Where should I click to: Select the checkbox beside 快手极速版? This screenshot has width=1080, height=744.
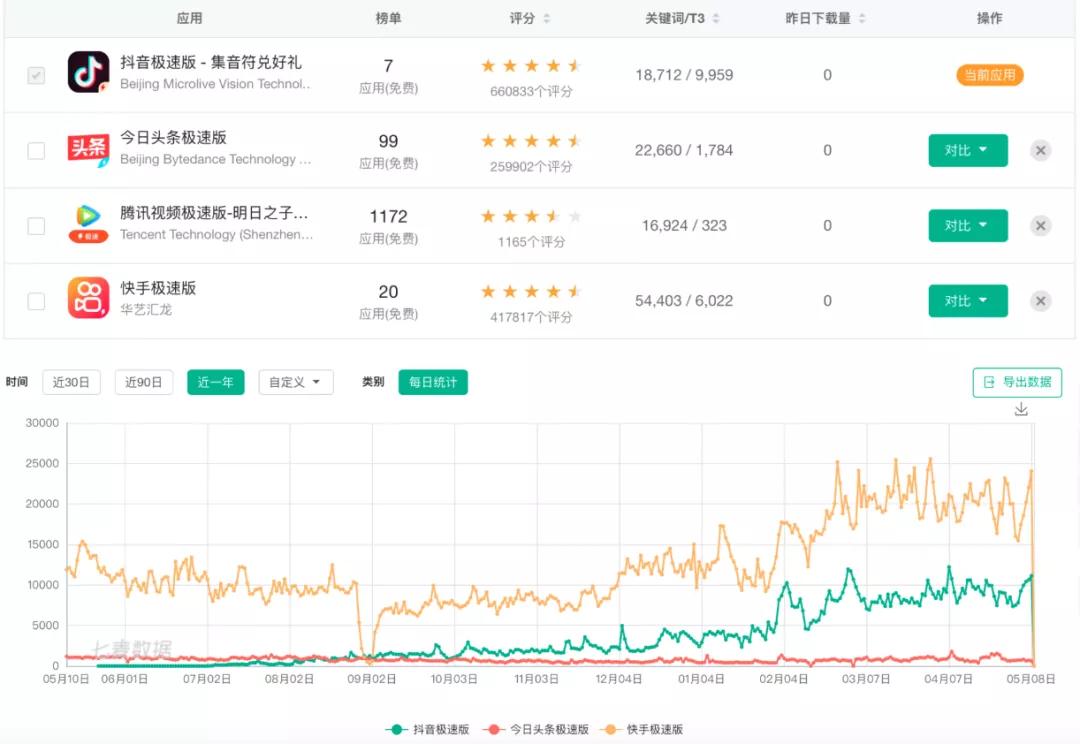36,300
